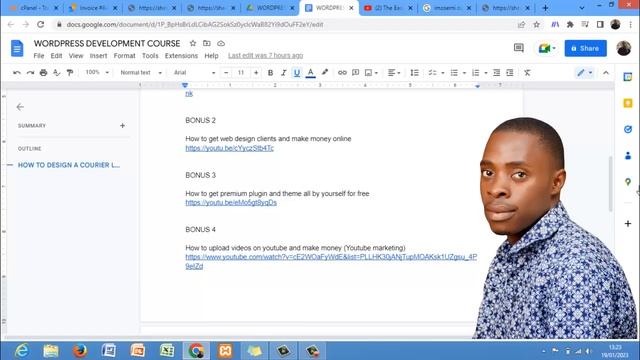Screen dimensions: 640x360
Task: Click the redo icon in toolbar
Action: tap(30, 73)
